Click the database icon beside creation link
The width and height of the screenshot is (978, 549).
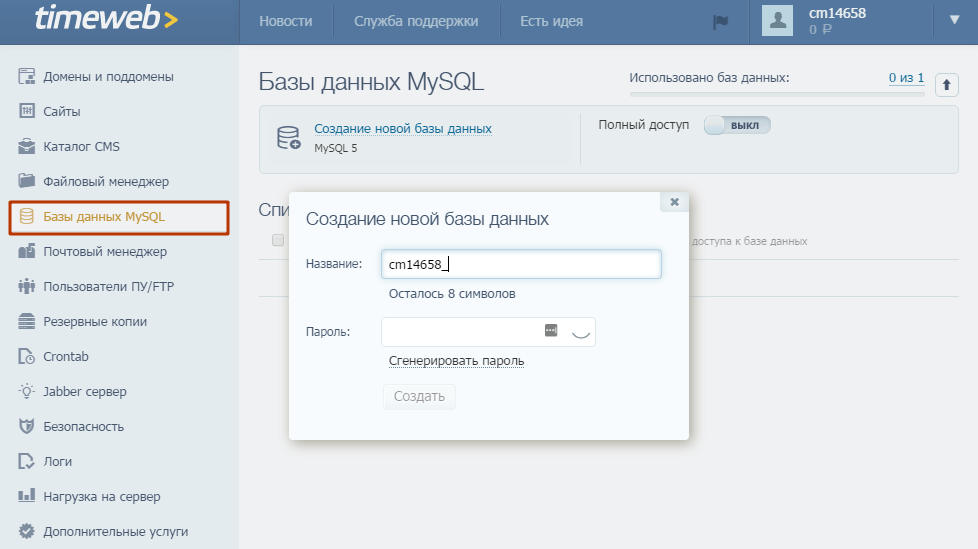(x=288, y=137)
